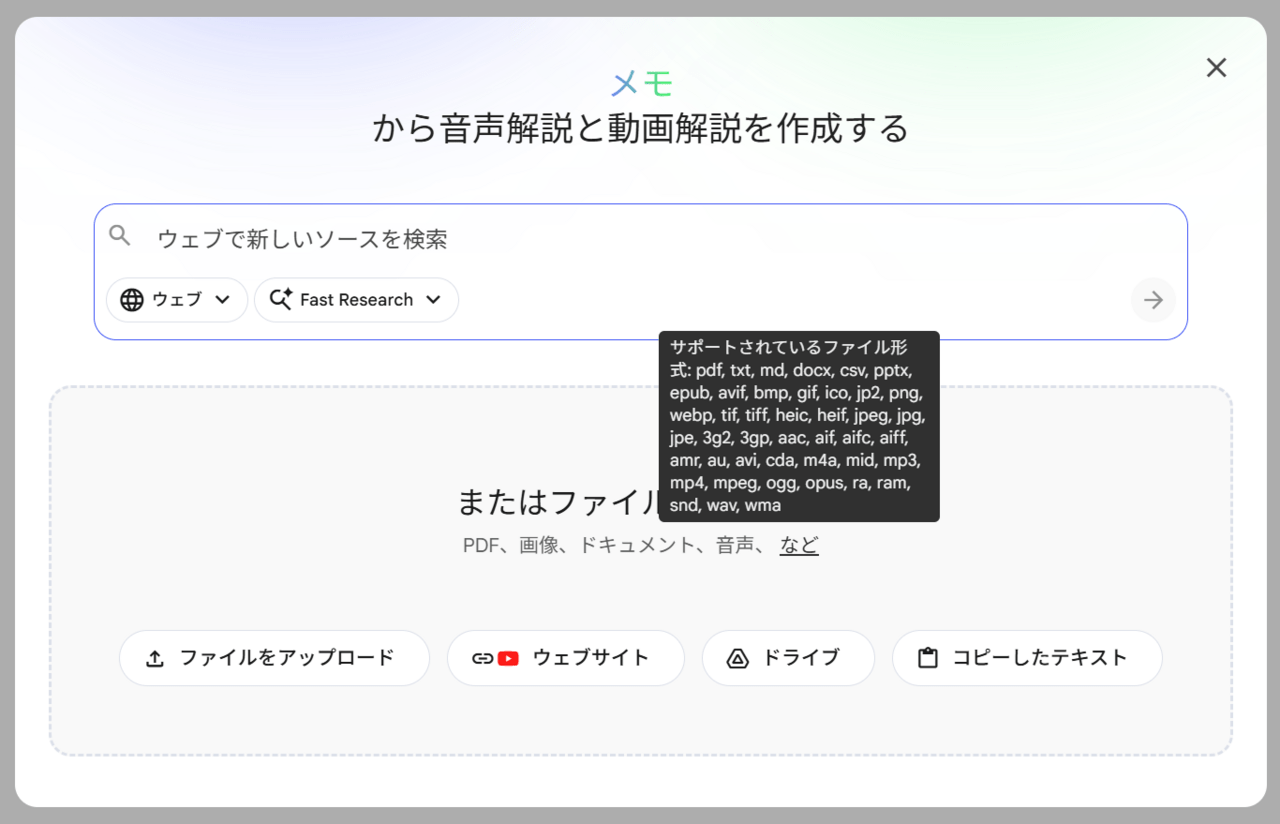Select the コピーしたテキスト button label
Viewport: 1280px width, 824px height.
1040,658
